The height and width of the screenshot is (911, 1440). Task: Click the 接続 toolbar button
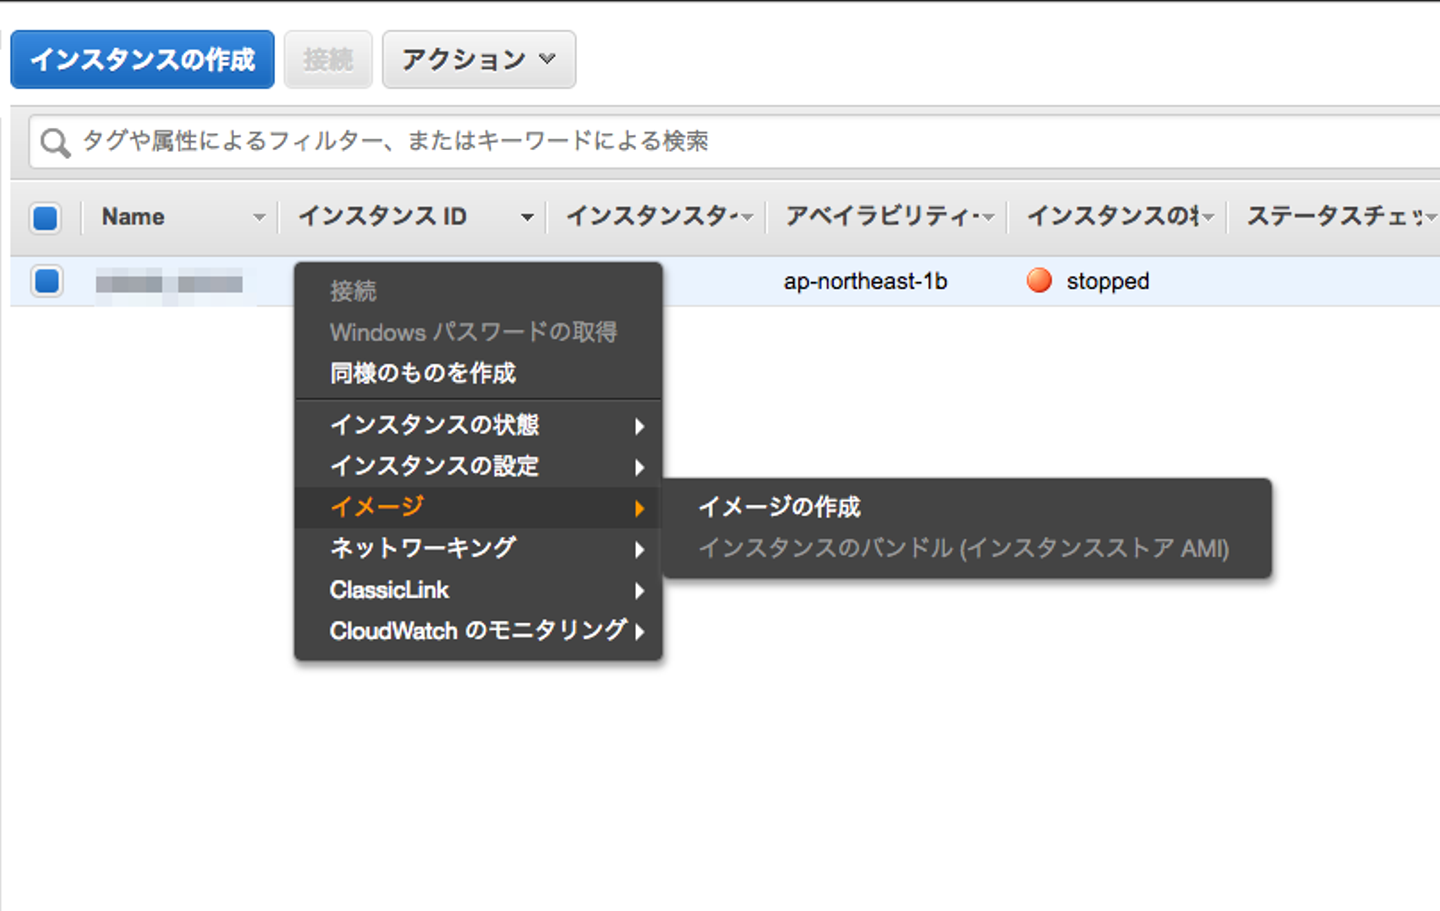328,60
